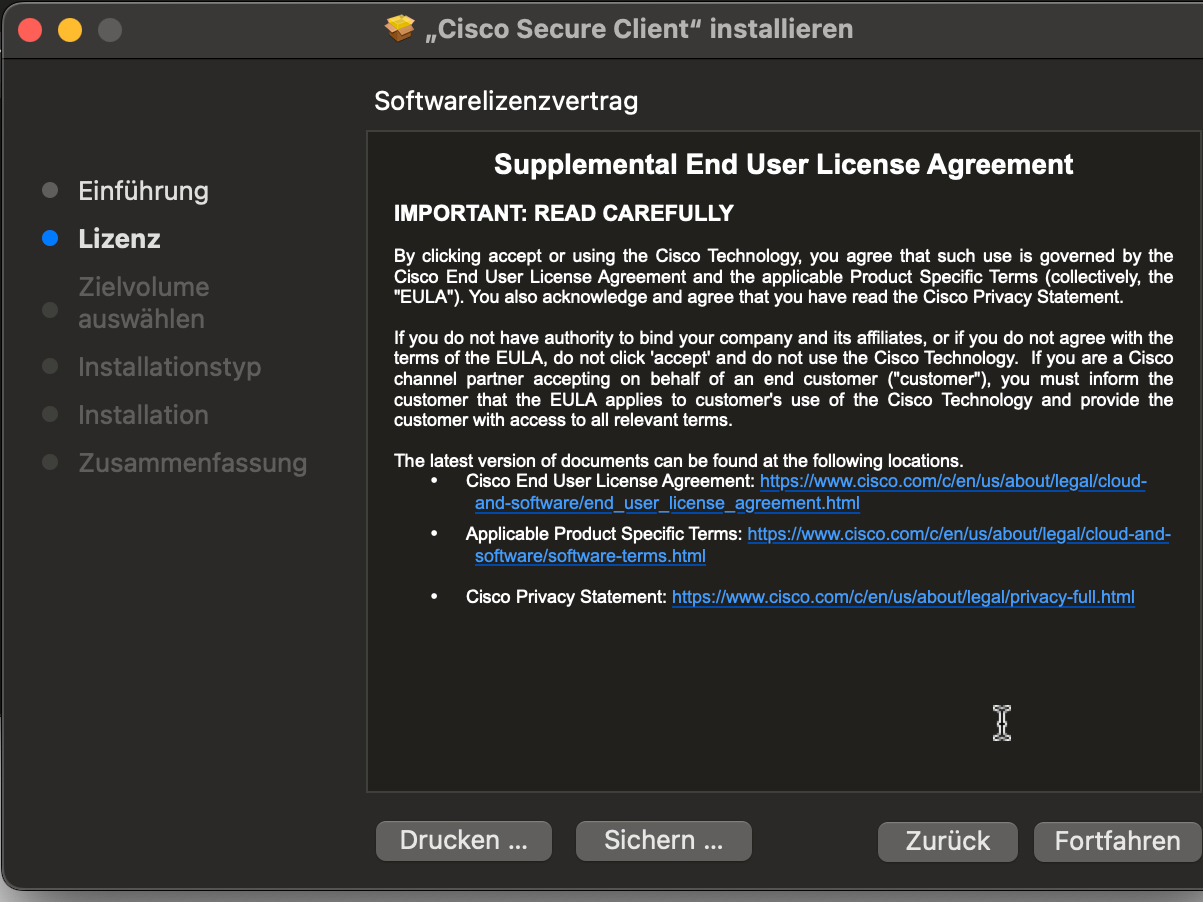Click the package icon in the title bar
1203x902 pixels.
tap(400, 29)
